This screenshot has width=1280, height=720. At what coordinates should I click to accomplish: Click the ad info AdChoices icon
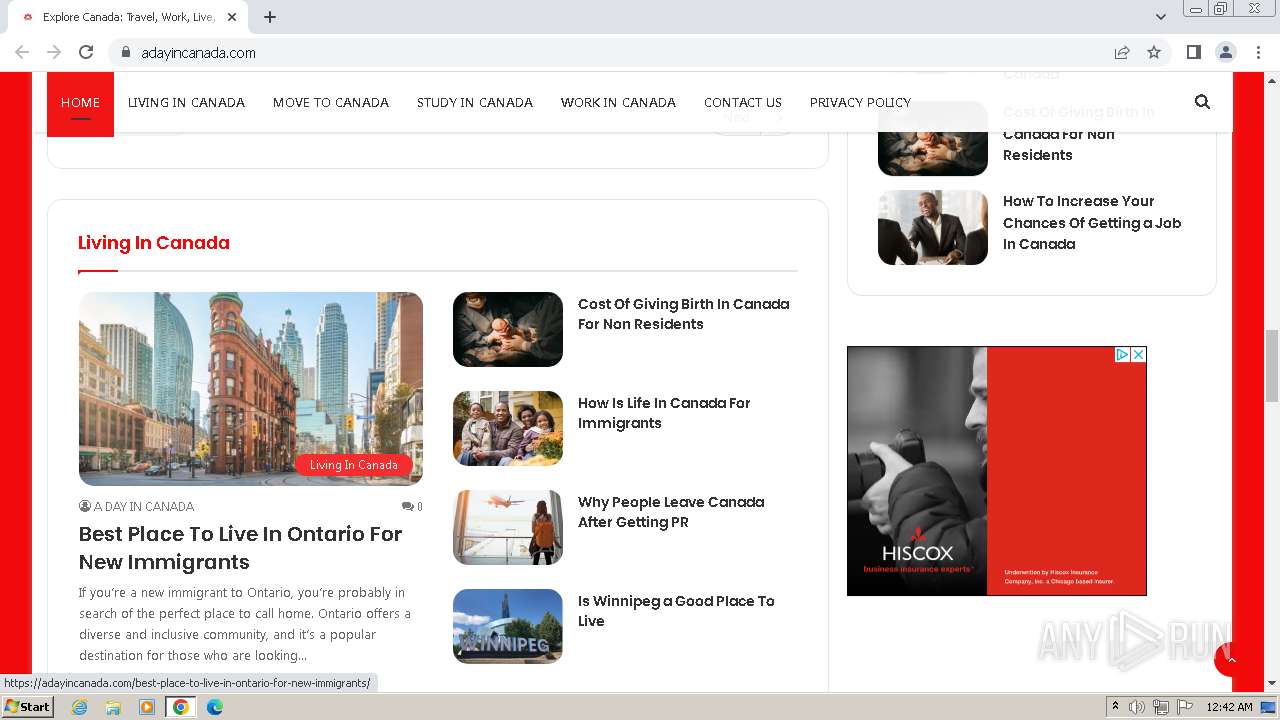pos(1122,354)
